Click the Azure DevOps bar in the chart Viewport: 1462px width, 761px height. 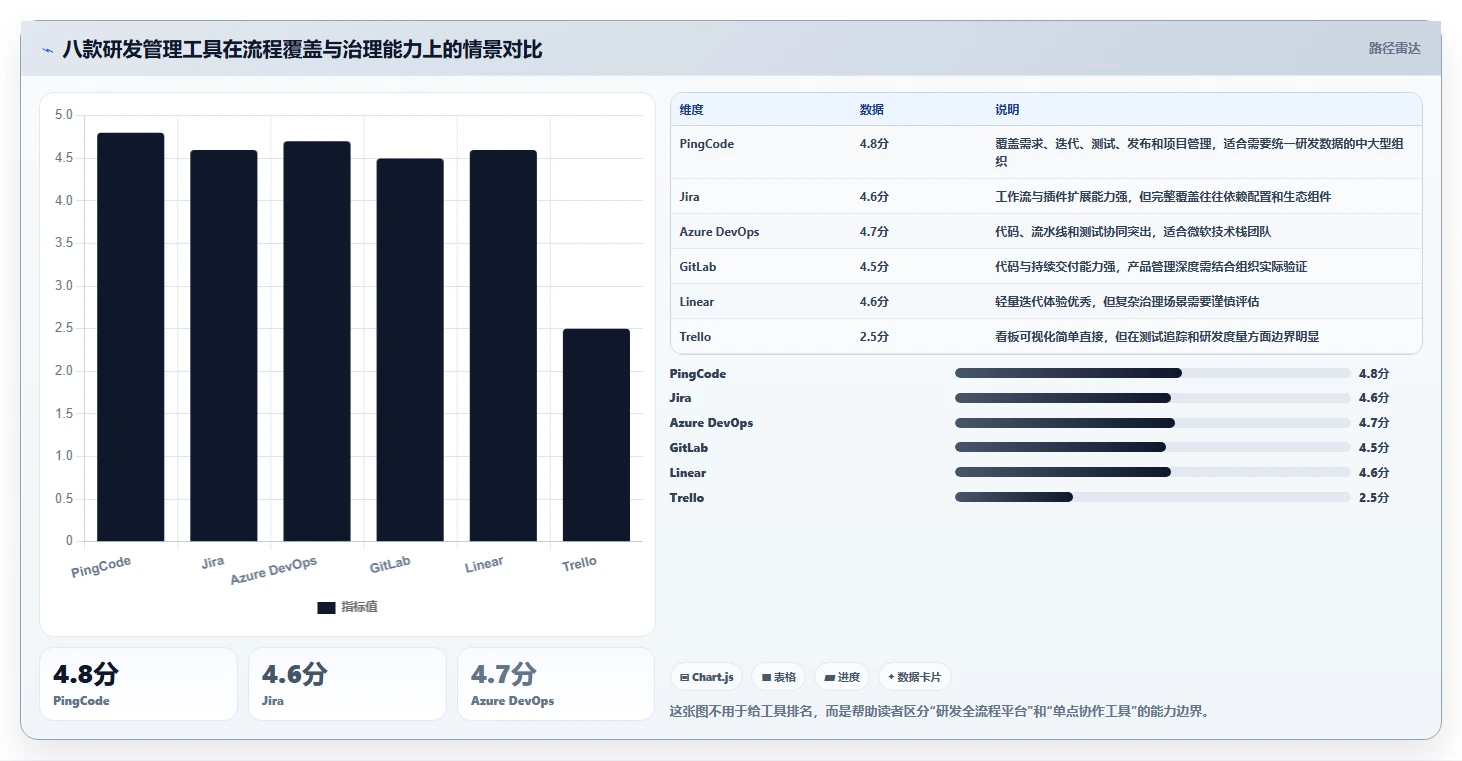click(317, 341)
